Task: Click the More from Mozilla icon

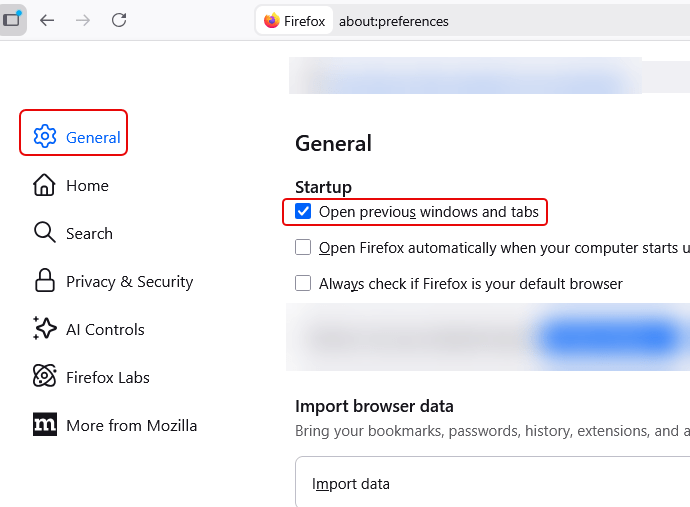Action: pyautogui.click(x=45, y=425)
